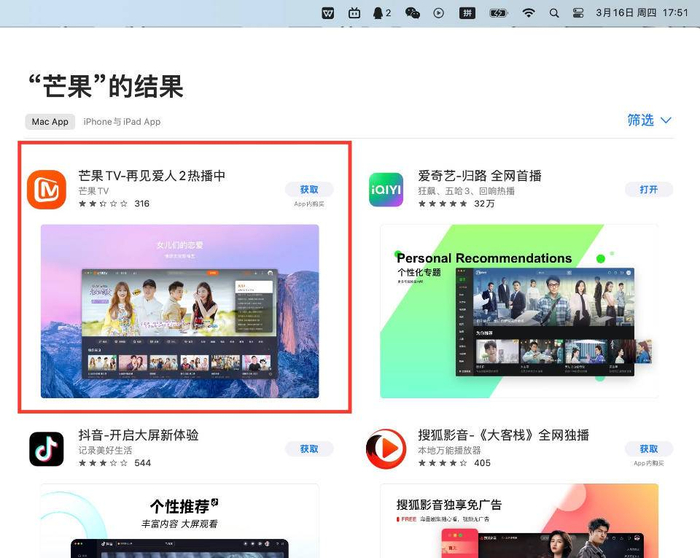700x558 pixels.
Task: View 芒果TV star rating 316
Action: point(114,204)
